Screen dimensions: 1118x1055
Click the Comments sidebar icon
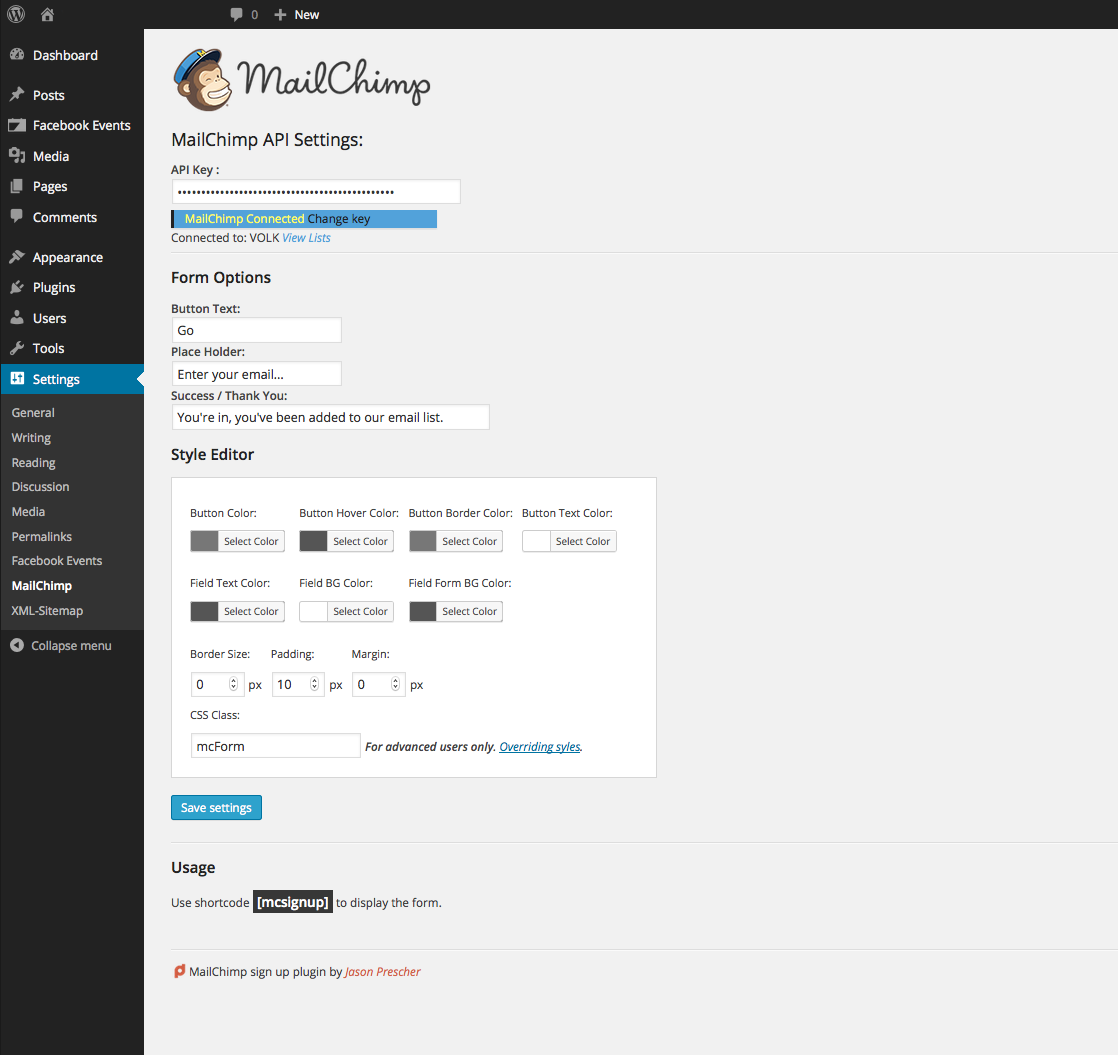(17, 216)
